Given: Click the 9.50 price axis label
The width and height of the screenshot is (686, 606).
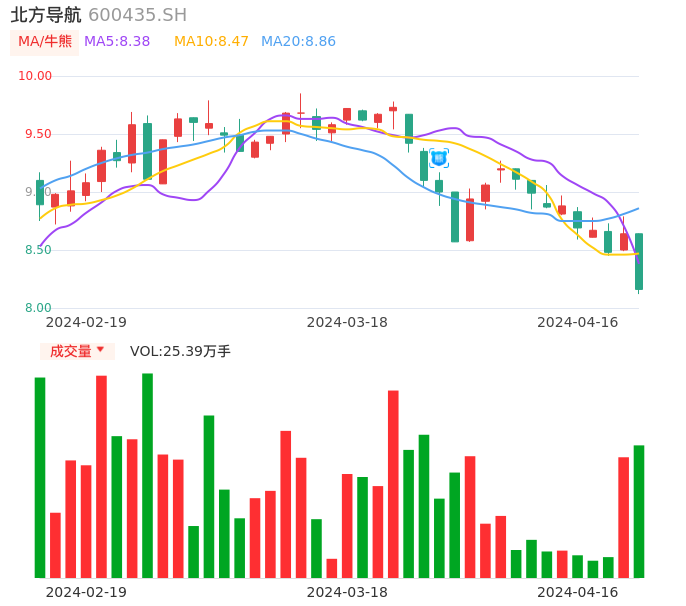Looking at the screenshot, I should [38, 134].
